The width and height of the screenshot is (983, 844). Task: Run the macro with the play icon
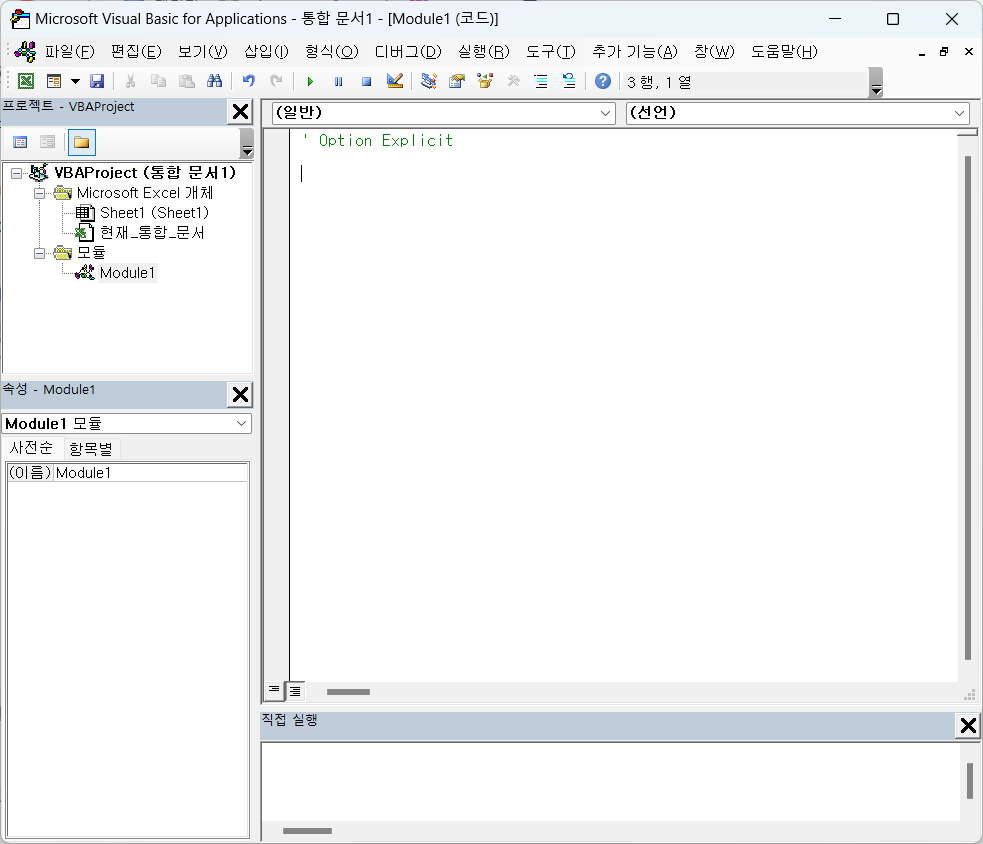[x=310, y=82]
